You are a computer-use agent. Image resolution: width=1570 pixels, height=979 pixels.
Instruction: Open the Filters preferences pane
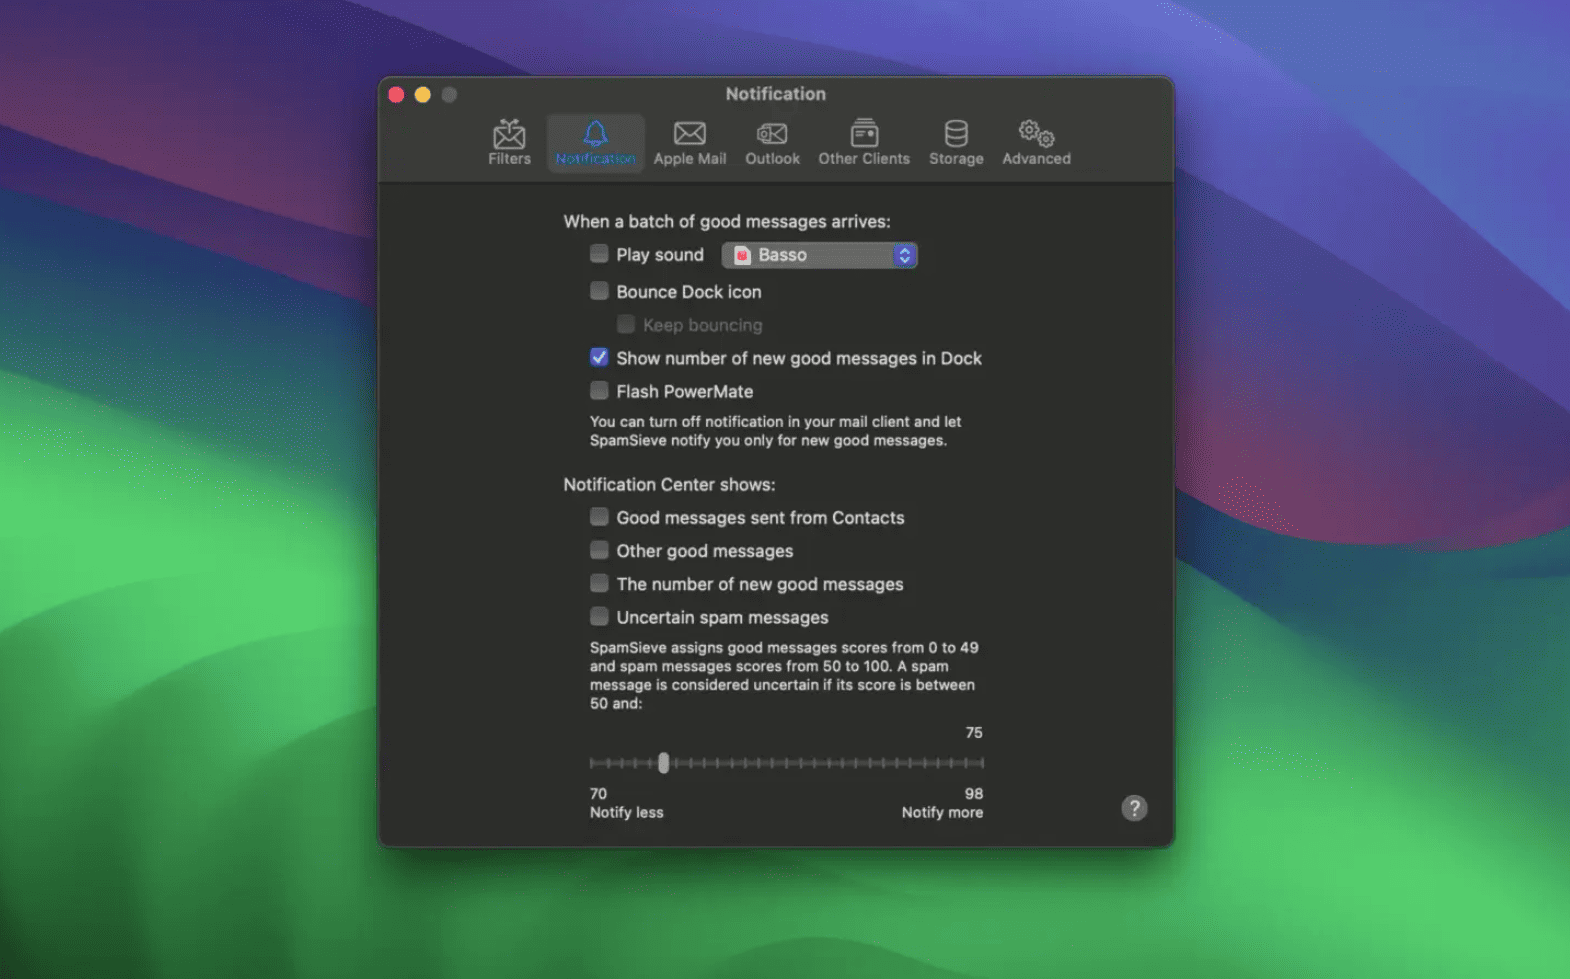point(509,143)
